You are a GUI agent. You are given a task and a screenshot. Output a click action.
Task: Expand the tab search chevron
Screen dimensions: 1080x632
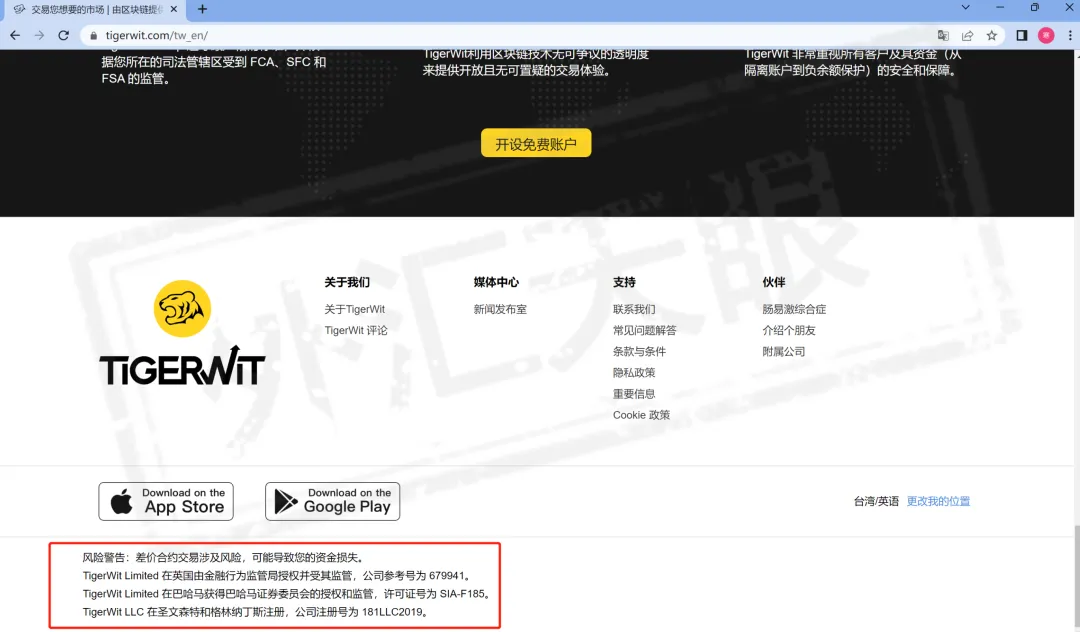point(965,8)
